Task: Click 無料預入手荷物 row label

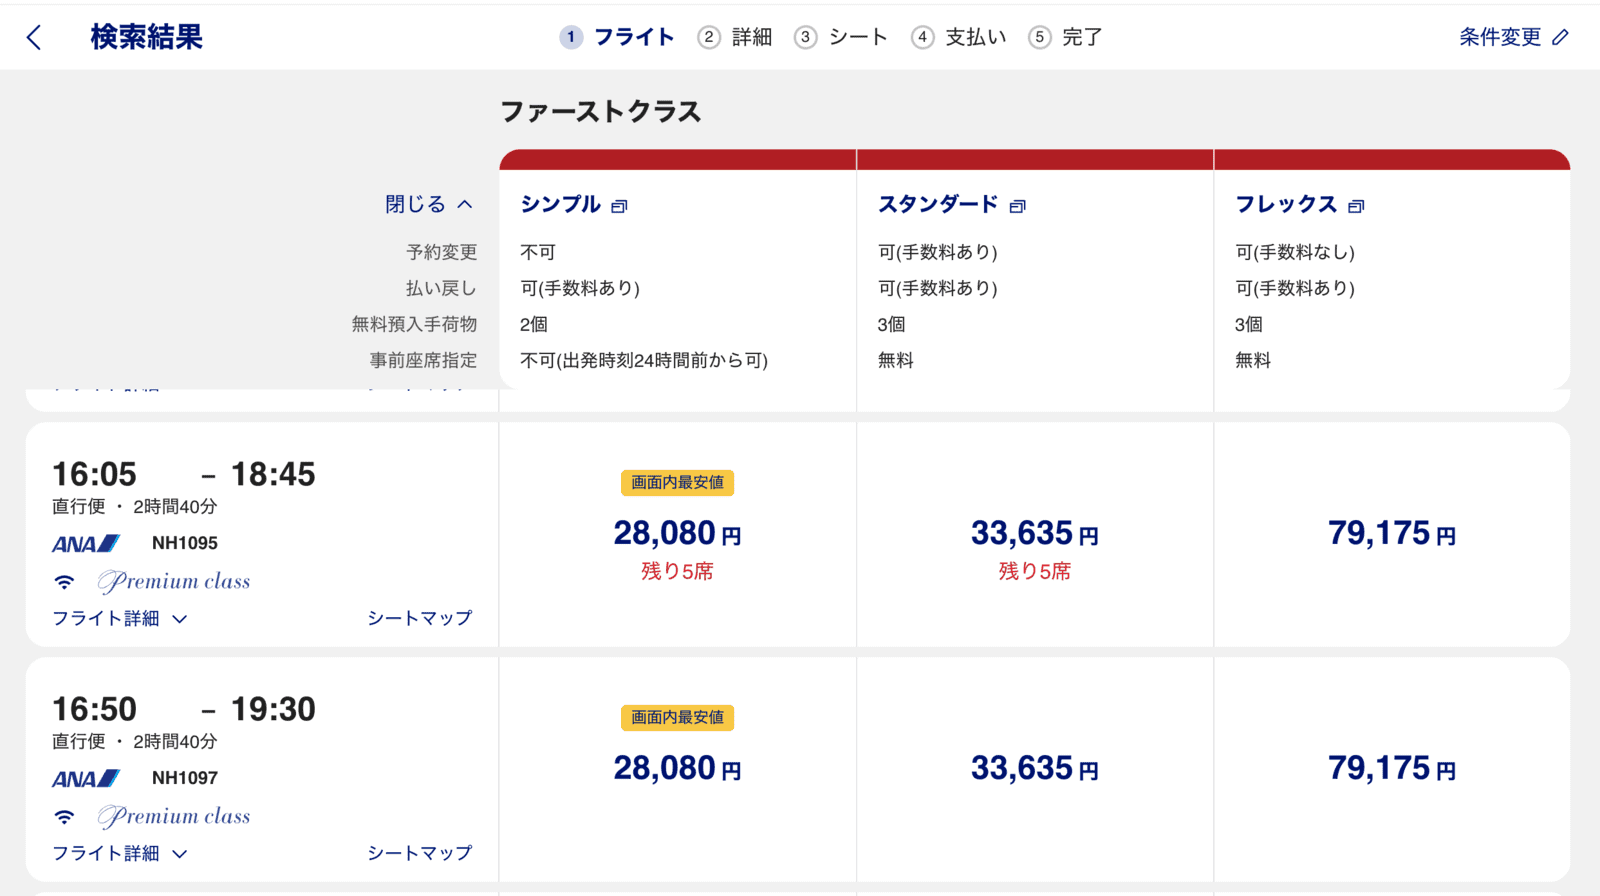Action: (414, 325)
